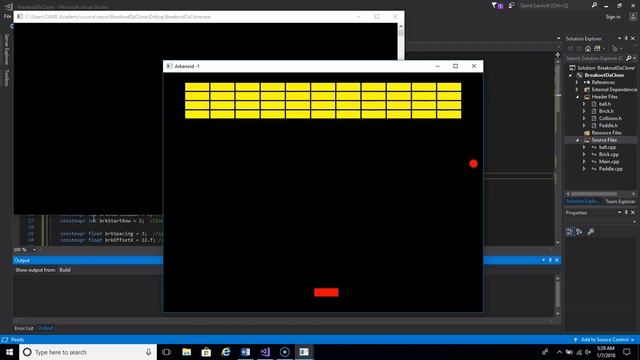Click the Quick Launch magnifier icon
Viewport: 640px width, 360px height.
pyautogui.click(x=594, y=5)
